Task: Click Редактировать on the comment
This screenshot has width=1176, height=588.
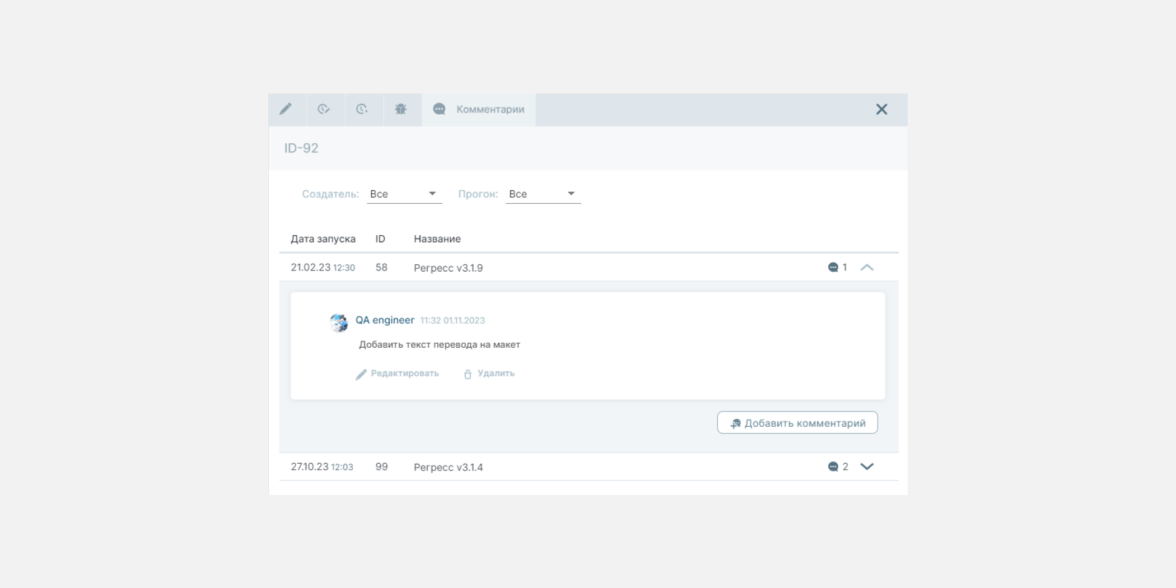Action: pos(398,374)
